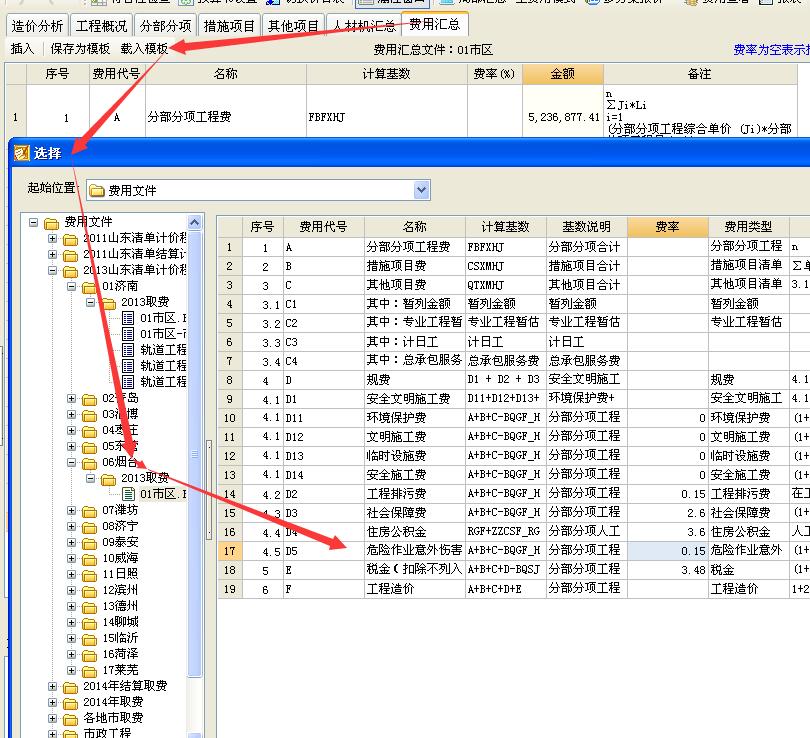Image resolution: width=810 pixels, height=738 pixels.
Task: Switch to the 费用汇总 tab
Action: [x=434, y=24]
